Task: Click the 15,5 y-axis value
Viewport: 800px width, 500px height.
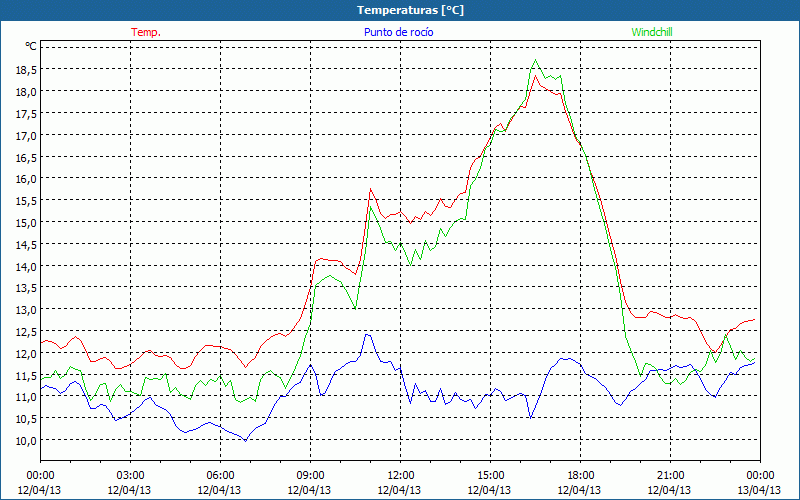Action: coord(26,201)
